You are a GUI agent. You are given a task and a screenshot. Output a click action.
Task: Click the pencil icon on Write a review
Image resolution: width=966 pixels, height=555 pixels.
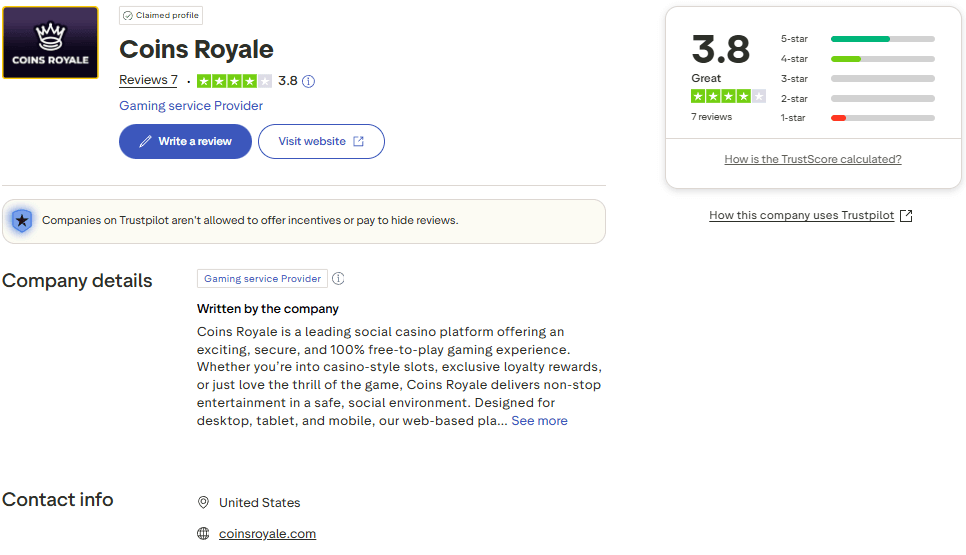[146, 142]
